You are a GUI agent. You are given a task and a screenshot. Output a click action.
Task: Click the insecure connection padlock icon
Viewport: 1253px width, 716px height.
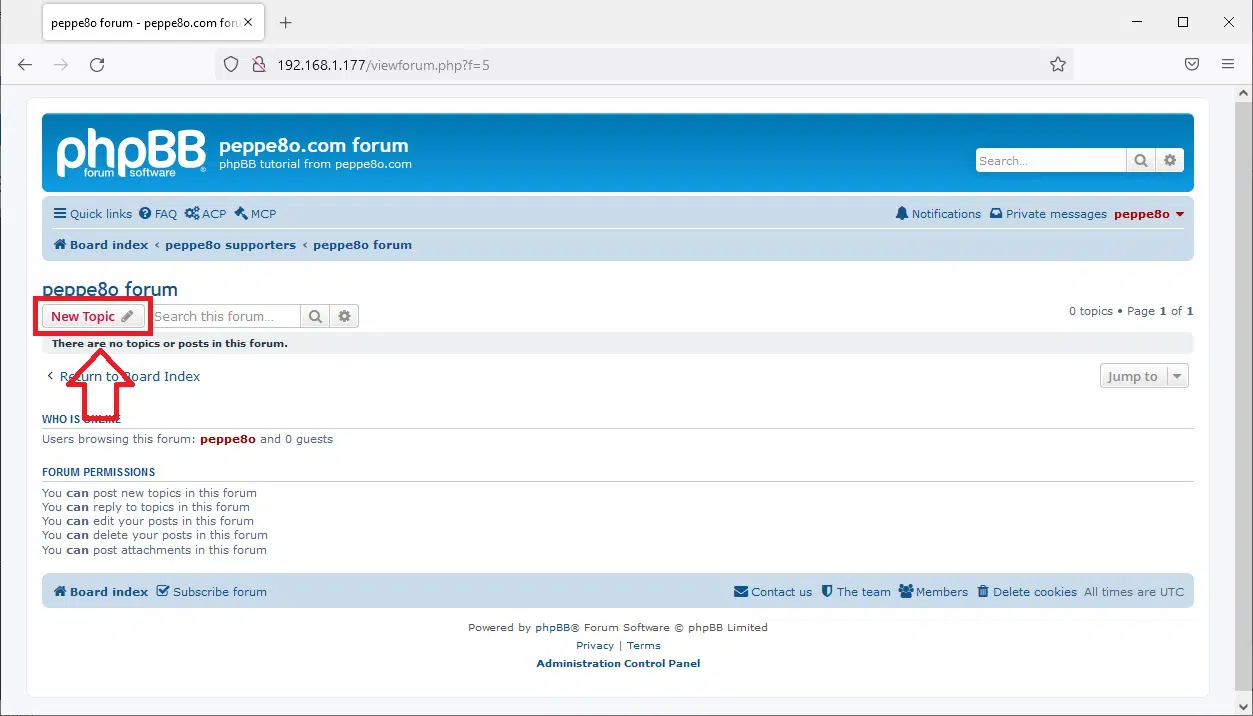(x=258, y=65)
